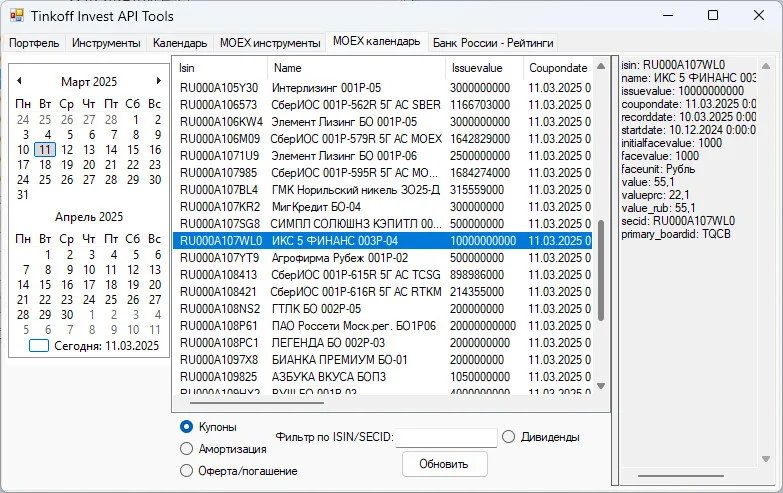Image resolution: width=783 pixels, height=493 pixels.
Task: Select the Купоны radio button
Action: 186,427
